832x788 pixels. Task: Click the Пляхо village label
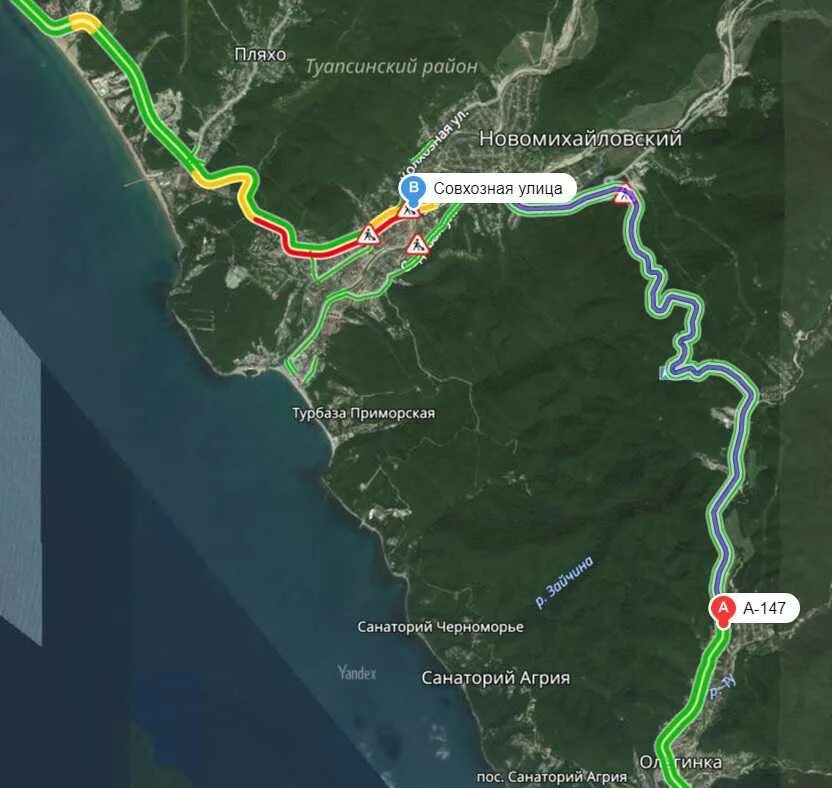point(260,54)
